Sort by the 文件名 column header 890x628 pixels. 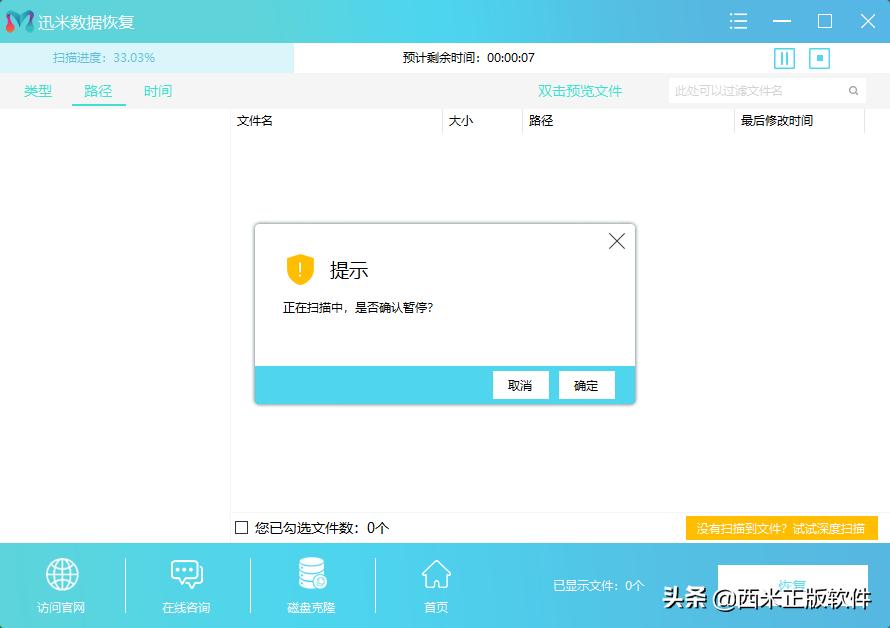click(336, 120)
